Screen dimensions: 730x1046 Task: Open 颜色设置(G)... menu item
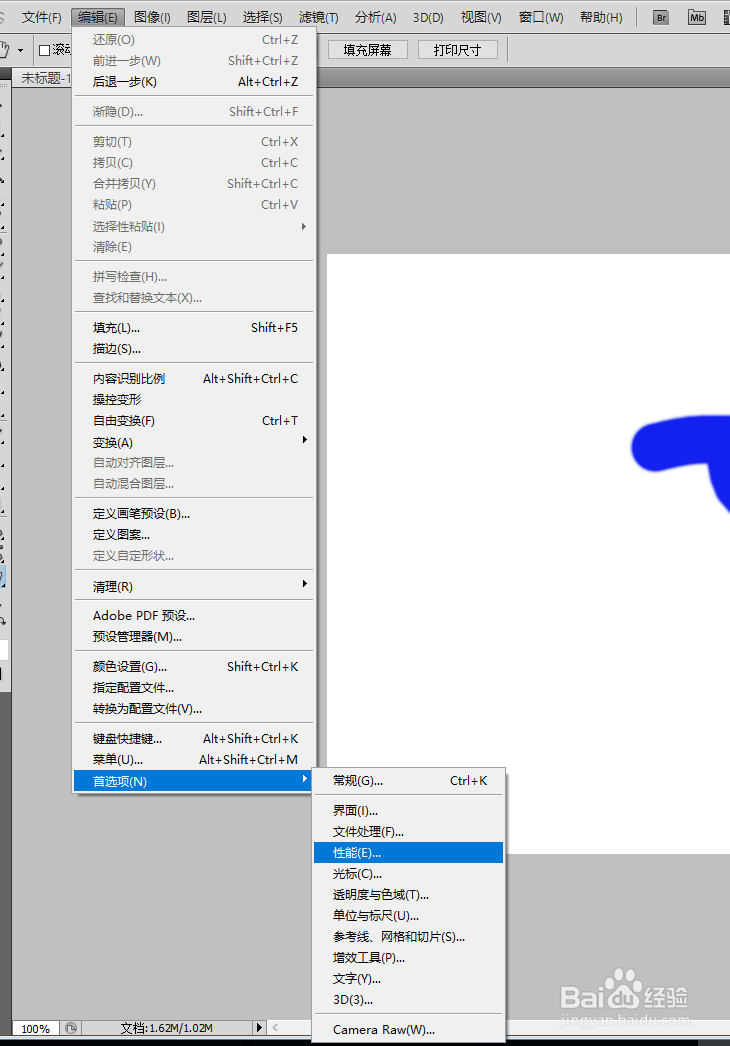[194, 666]
